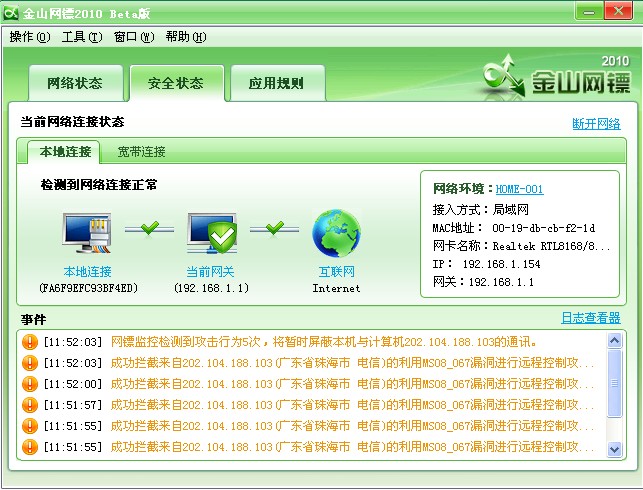
Task: Select the 11:51:57 intercepted attack event text
Action: pos(352,405)
